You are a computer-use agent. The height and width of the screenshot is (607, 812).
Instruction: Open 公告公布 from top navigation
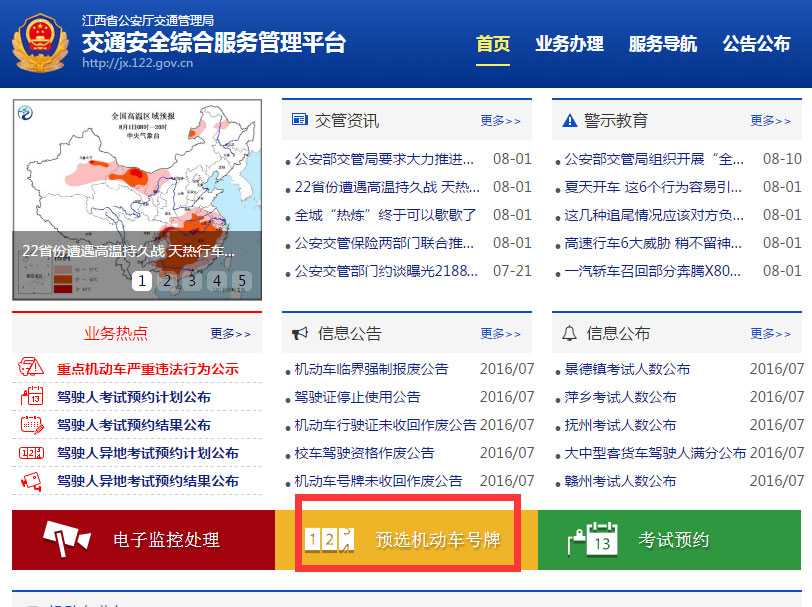tap(756, 44)
